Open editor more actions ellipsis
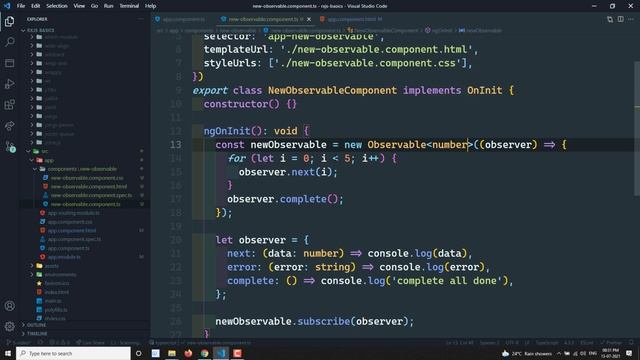Screen dimensions: 640x360 (x=631, y=19)
